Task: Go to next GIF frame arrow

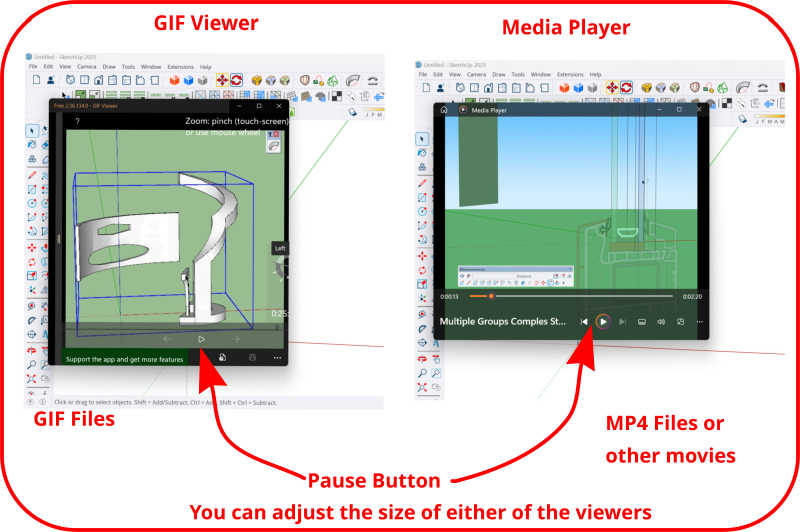Action: pos(236,339)
